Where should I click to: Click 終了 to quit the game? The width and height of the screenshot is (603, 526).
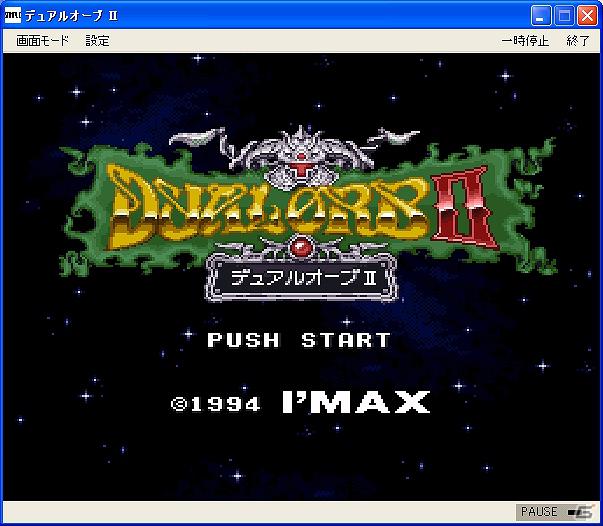(578, 40)
